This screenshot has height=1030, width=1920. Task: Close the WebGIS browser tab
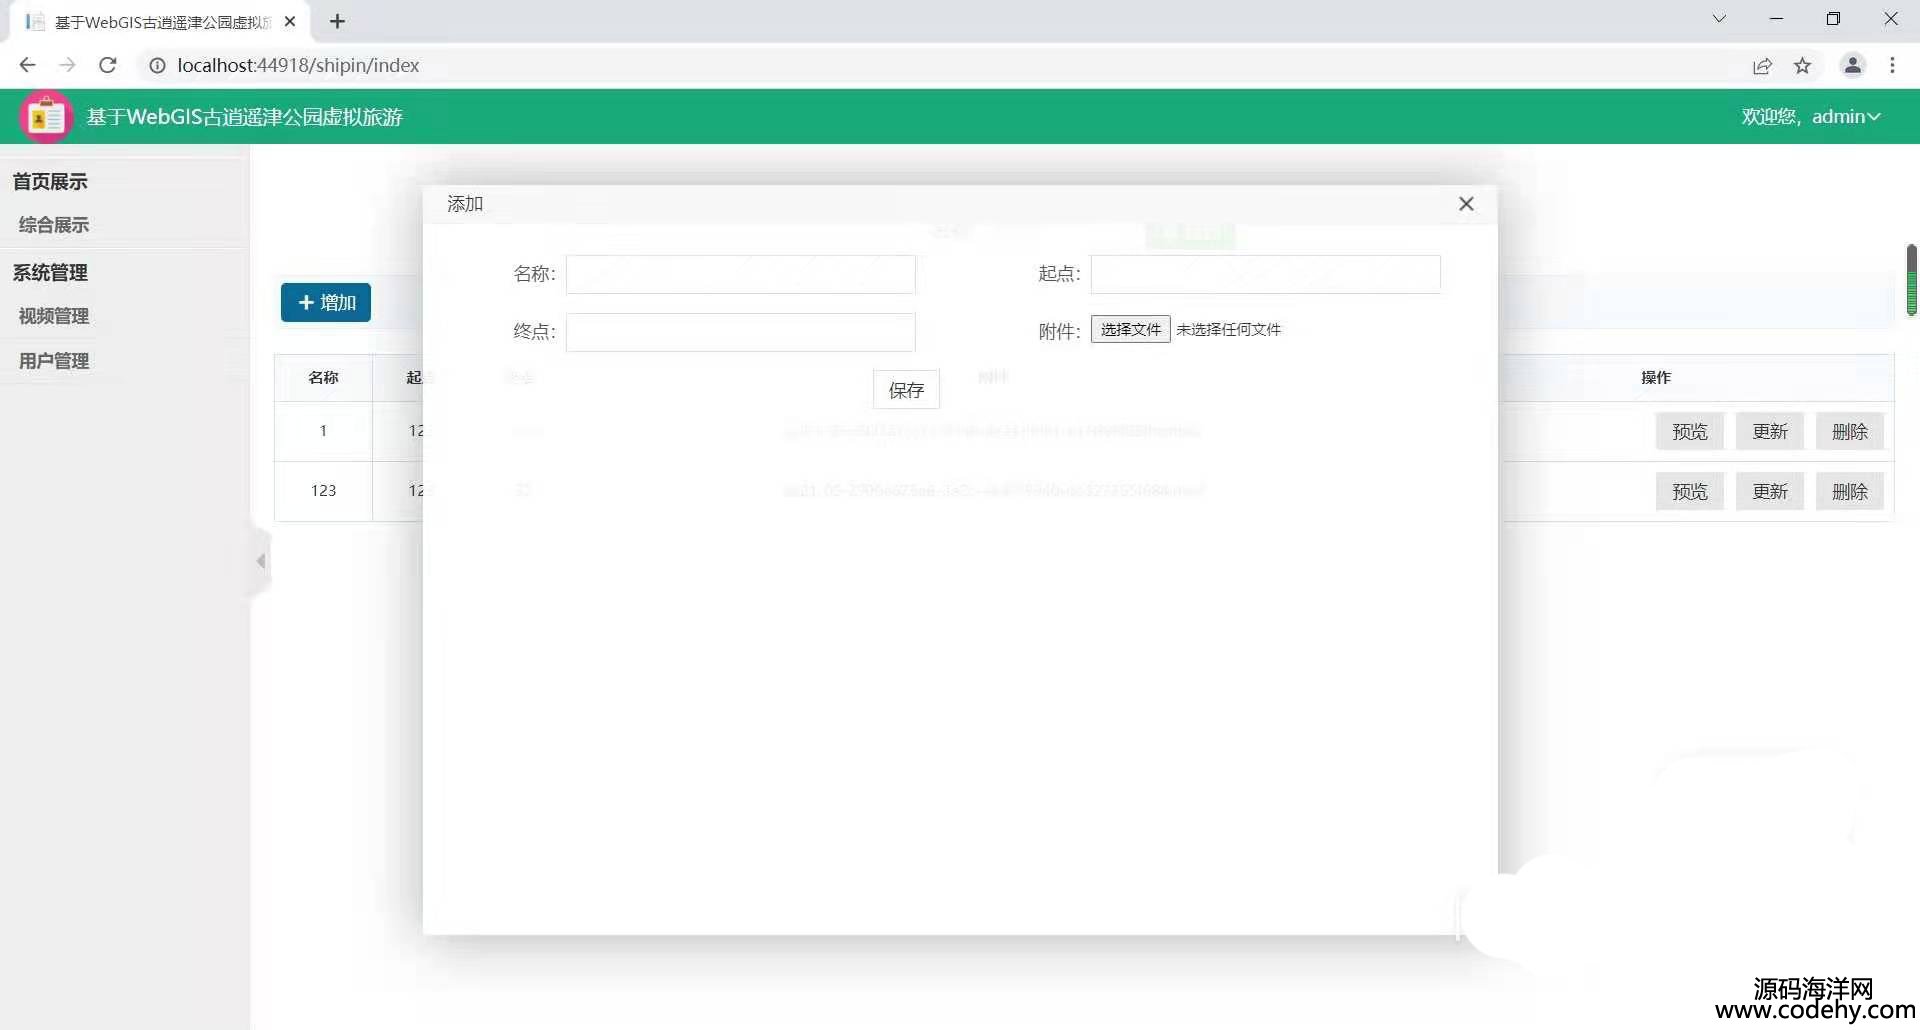290,21
